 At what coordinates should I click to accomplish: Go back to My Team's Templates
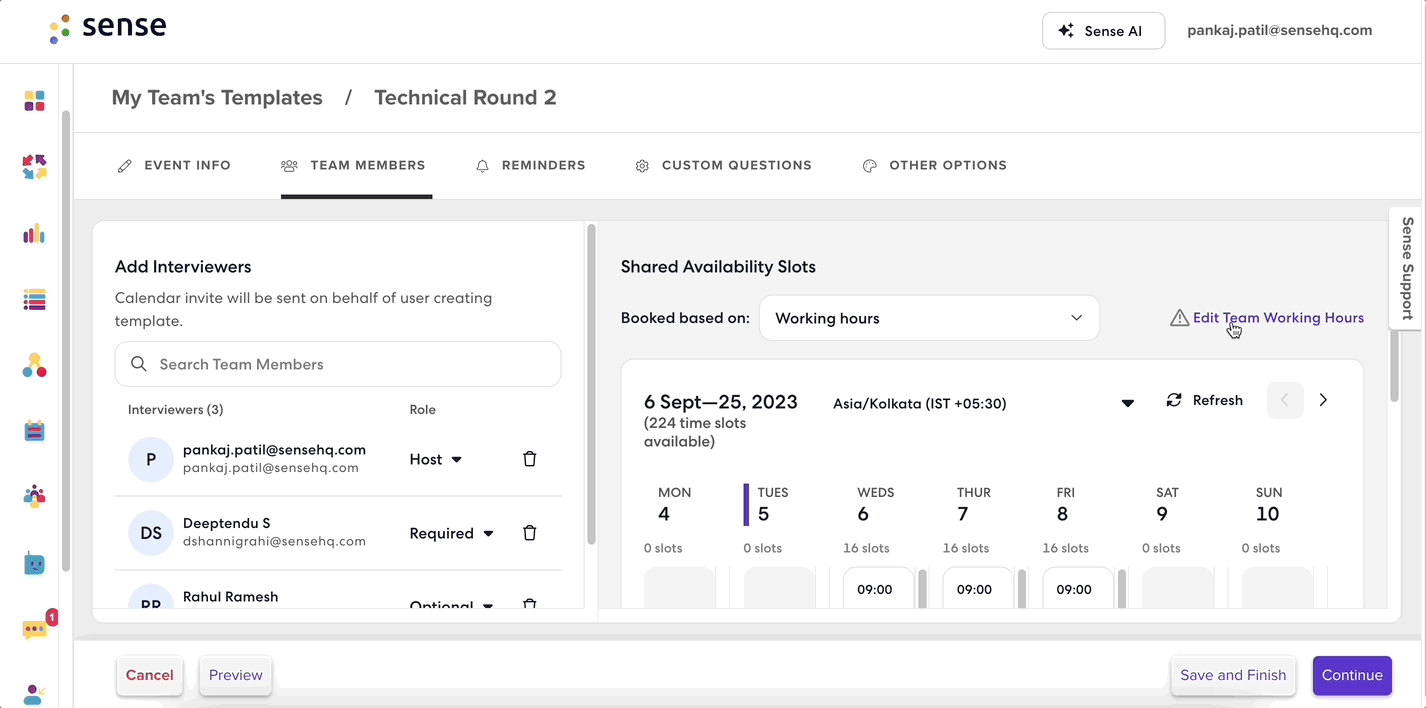point(217,98)
